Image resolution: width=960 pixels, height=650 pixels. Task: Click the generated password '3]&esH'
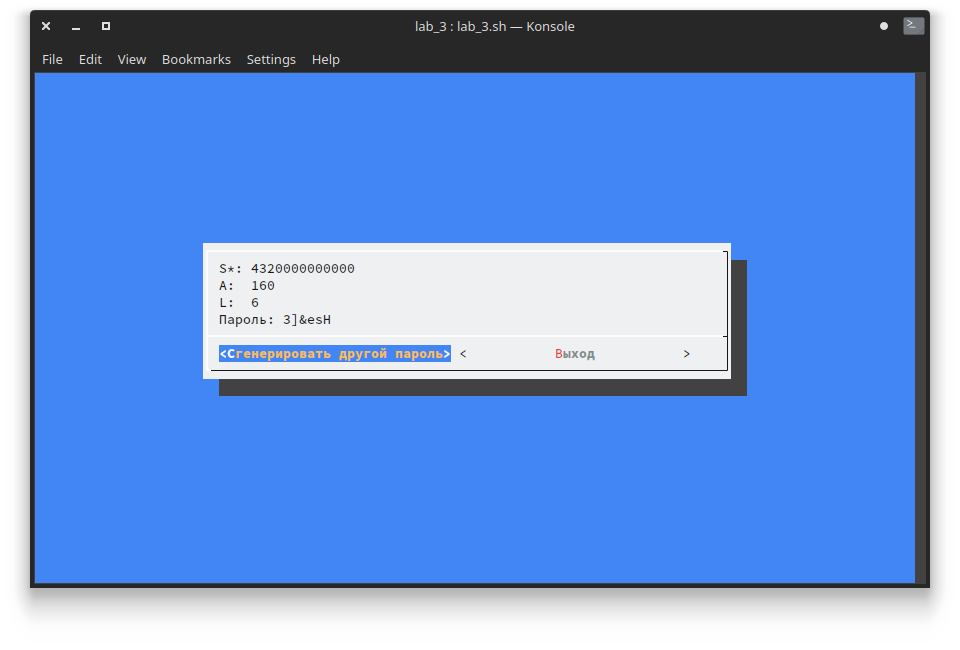(307, 319)
